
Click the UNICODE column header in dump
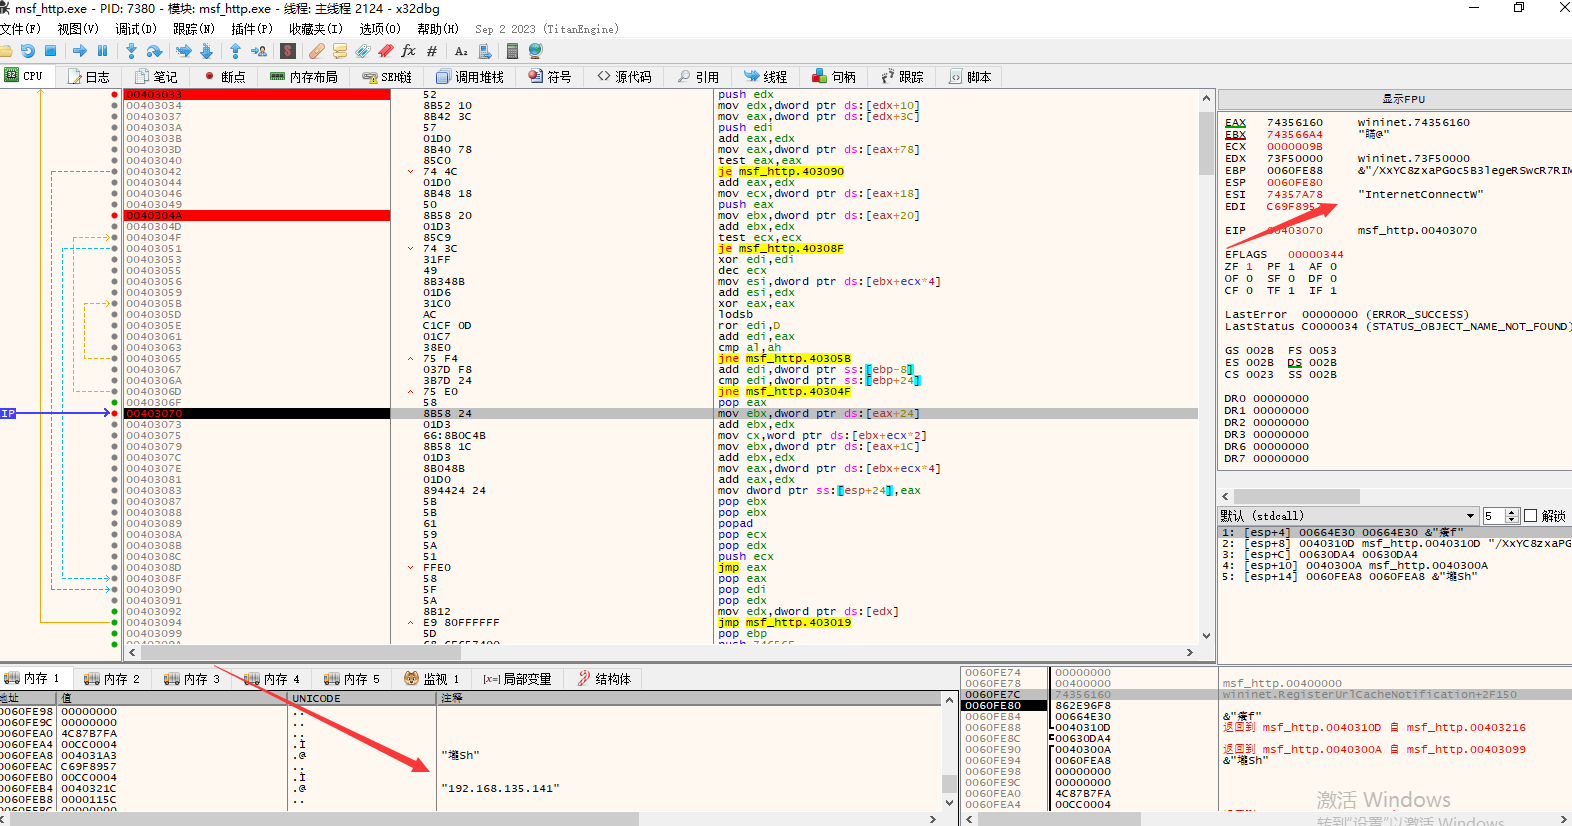click(362, 699)
